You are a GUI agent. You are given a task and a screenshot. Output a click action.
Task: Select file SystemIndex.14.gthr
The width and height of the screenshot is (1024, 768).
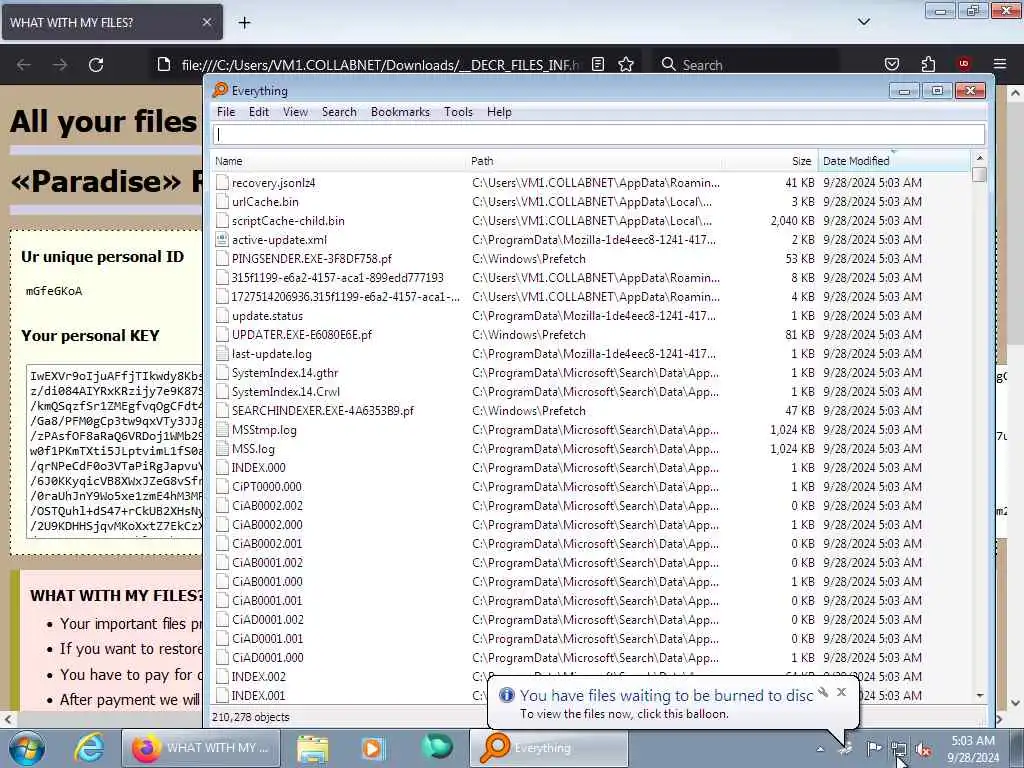click(285, 373)
